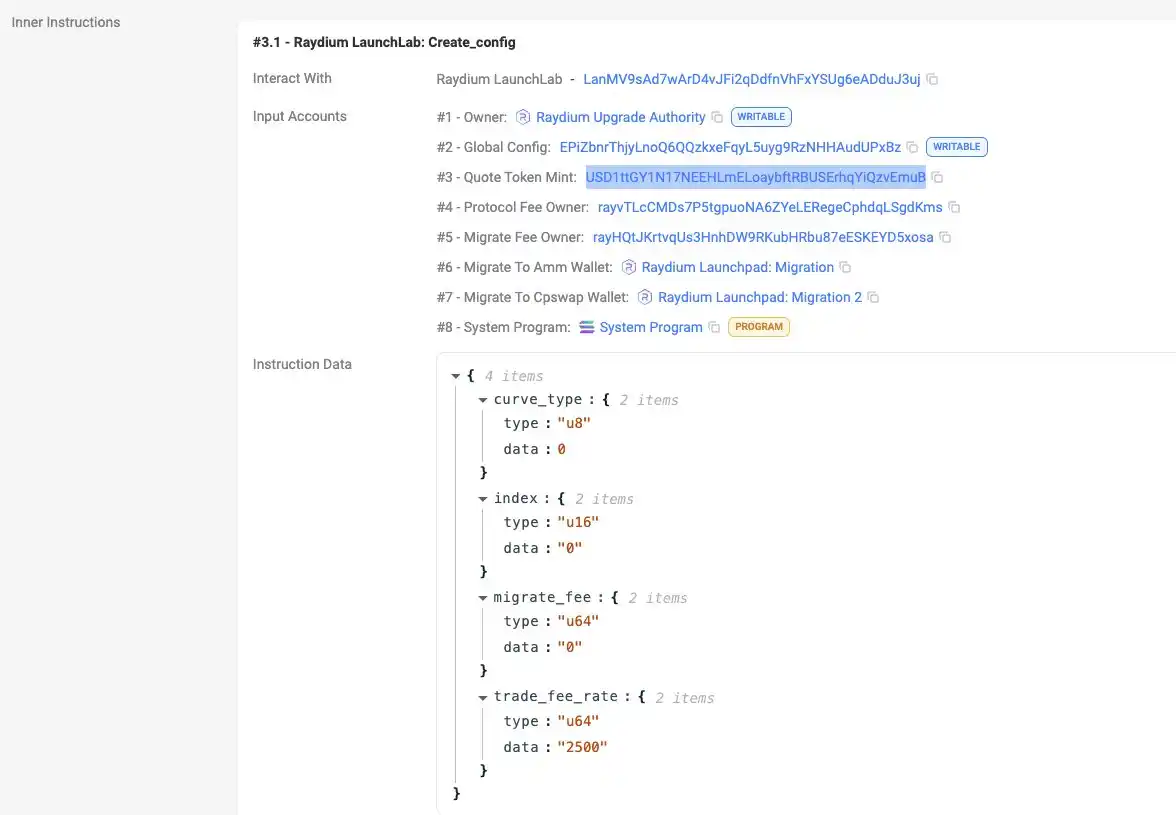Copy the Raydium Launchpad: Migration 2 address
Image resolution: width=1176 pixels, height=815 pixels.
coord(873,297)
